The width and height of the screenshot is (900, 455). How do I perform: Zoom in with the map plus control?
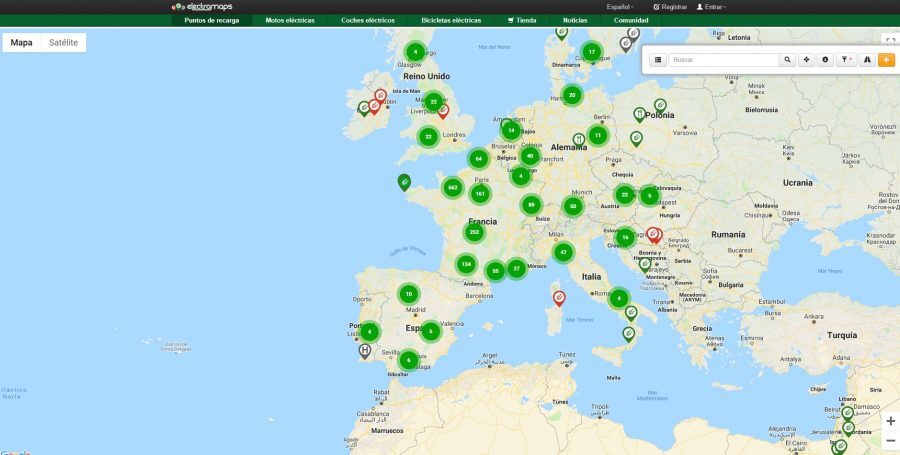click(890, 421)
